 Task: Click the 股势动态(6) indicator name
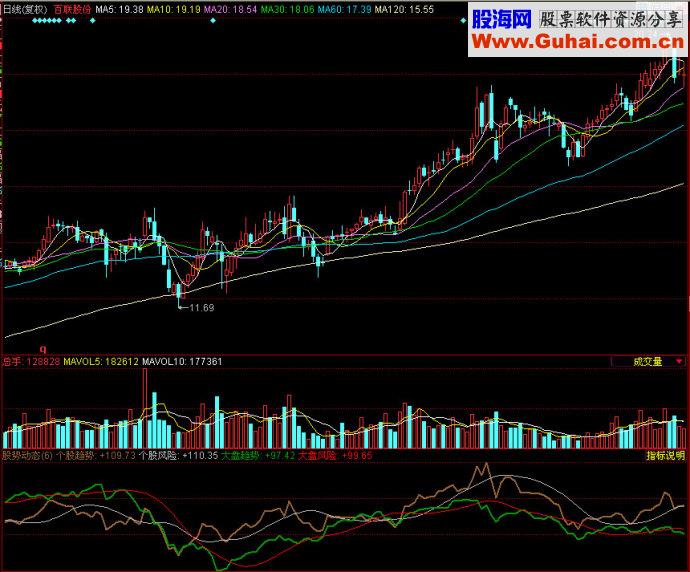point(27,455)
